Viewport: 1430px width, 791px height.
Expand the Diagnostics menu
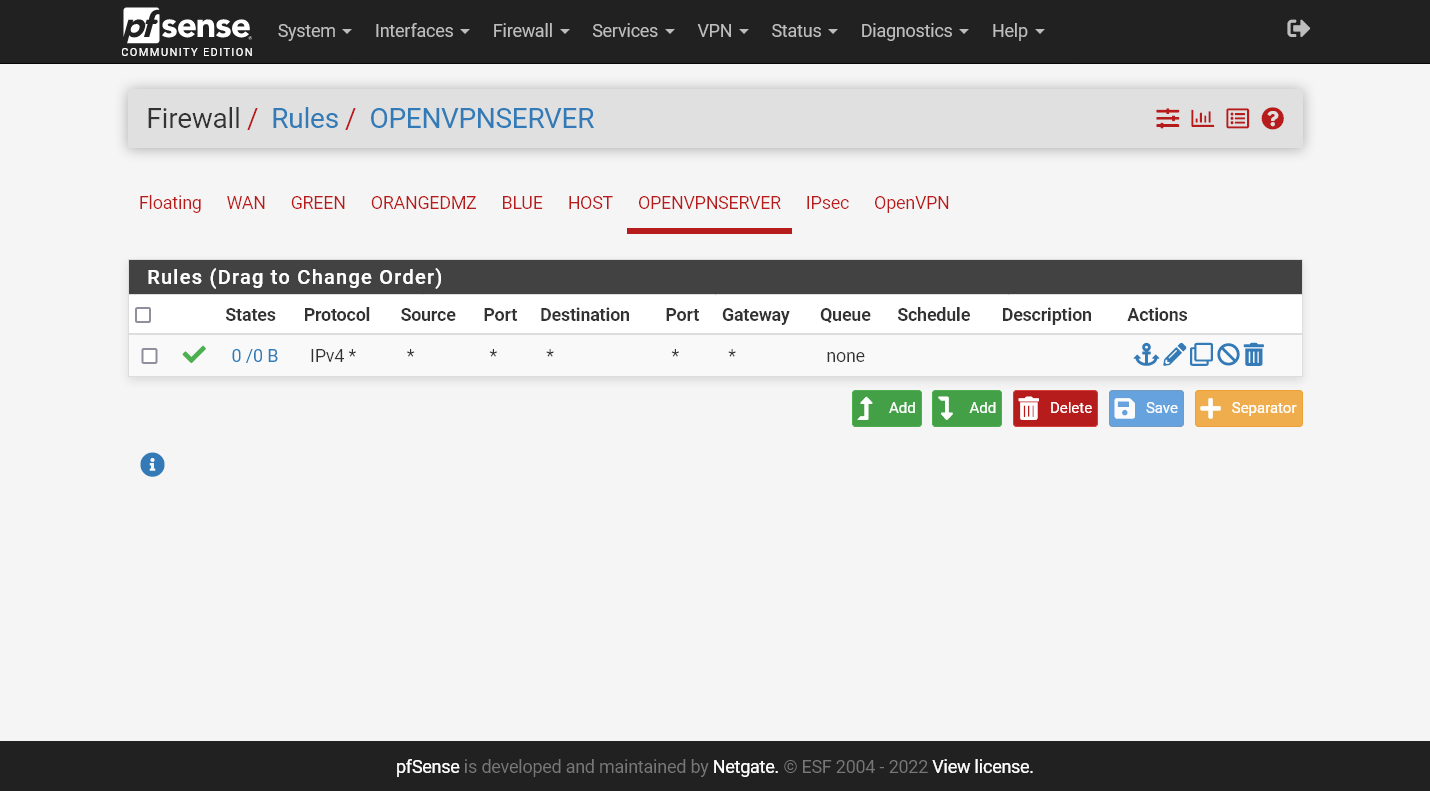[x=913, y=31]
